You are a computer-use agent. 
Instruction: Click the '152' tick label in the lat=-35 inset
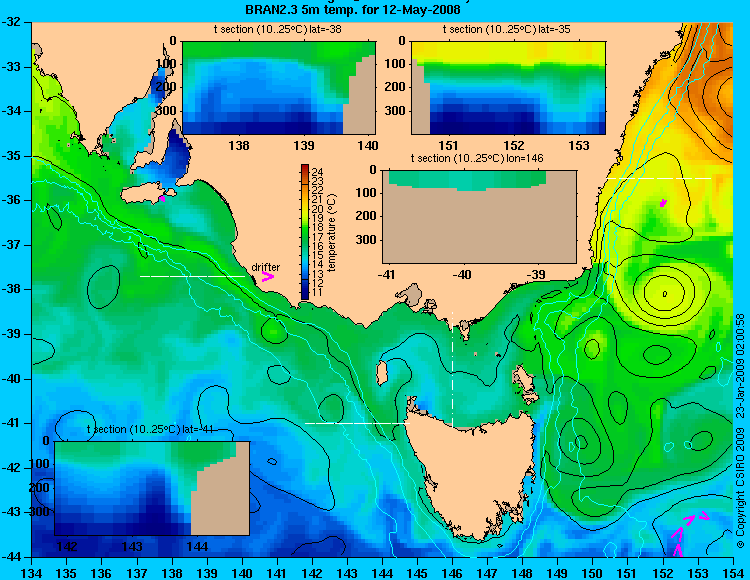514,145
